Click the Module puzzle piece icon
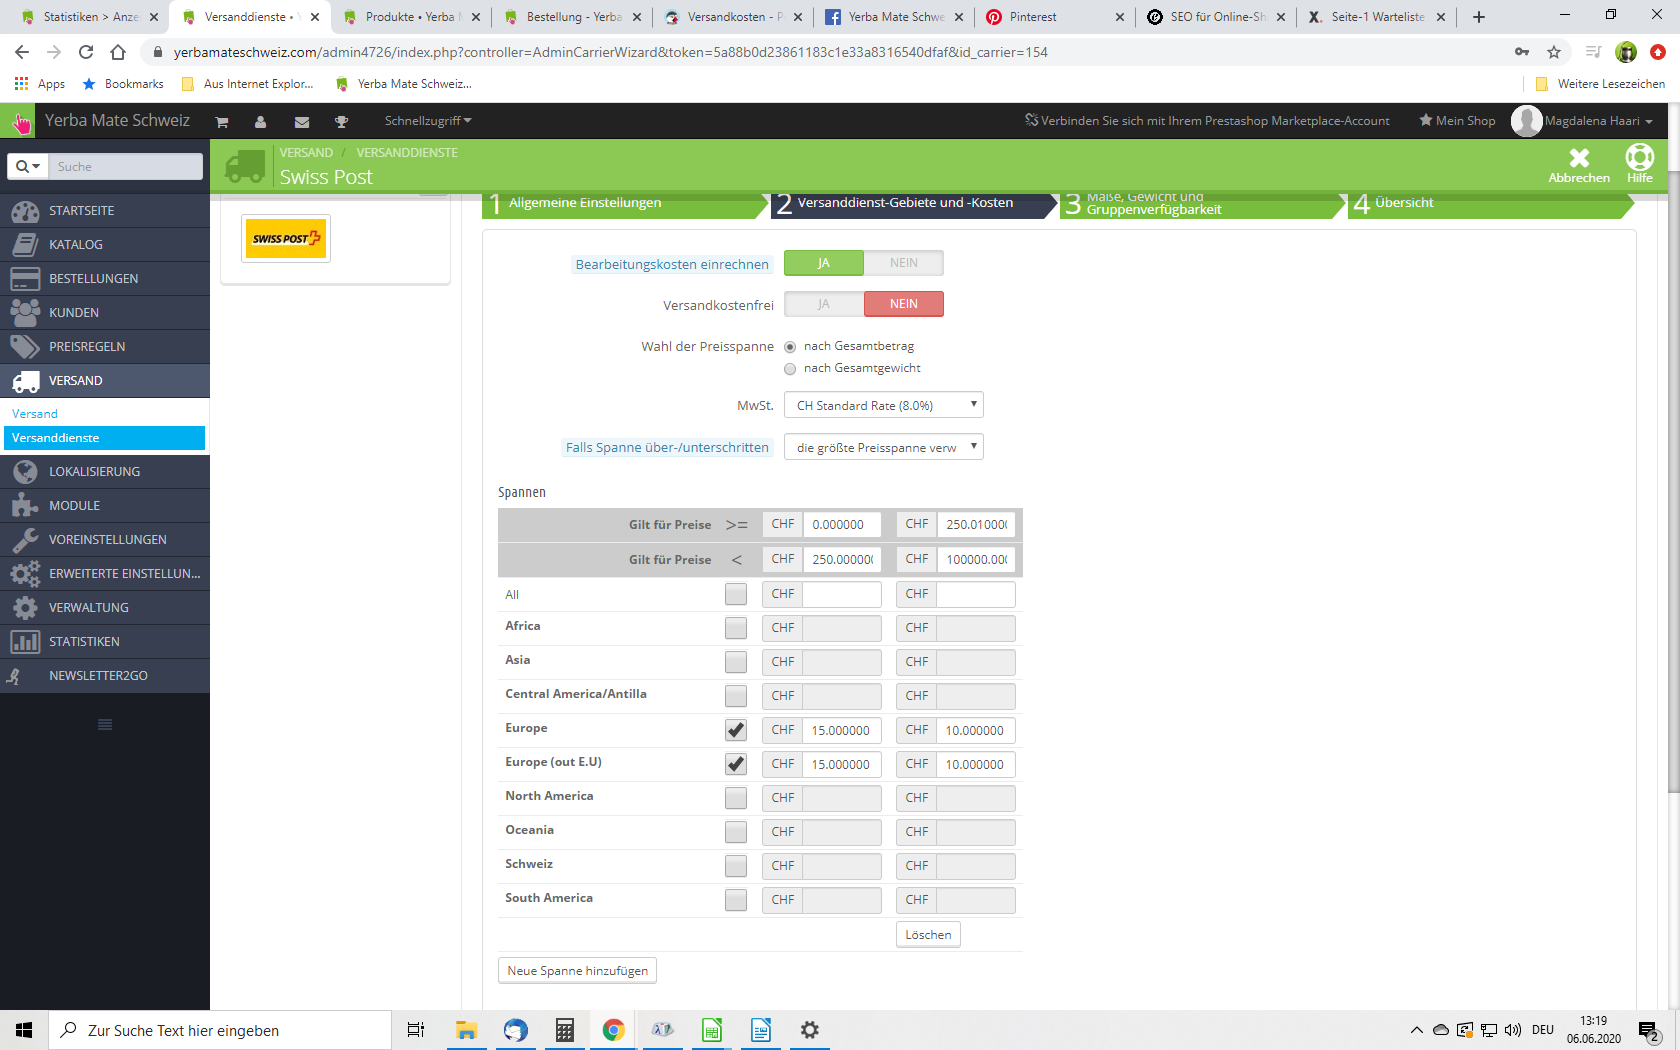Image resolution: width=1680 pixels, height=1050 pixels. click(25, 506)
